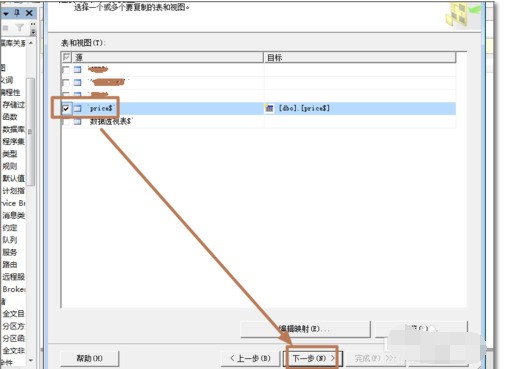Click the table icon beside price$
The image size is (505, 369).
tap(77, 108)
